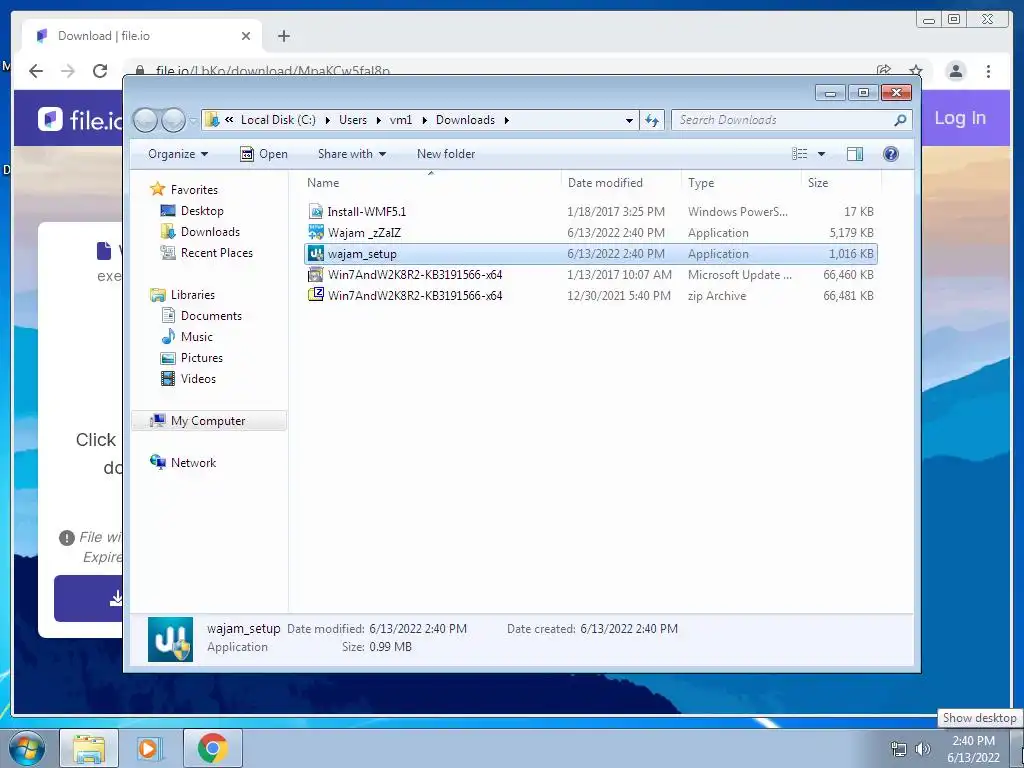Refresh the Downloads folder view

coord(652,120)
